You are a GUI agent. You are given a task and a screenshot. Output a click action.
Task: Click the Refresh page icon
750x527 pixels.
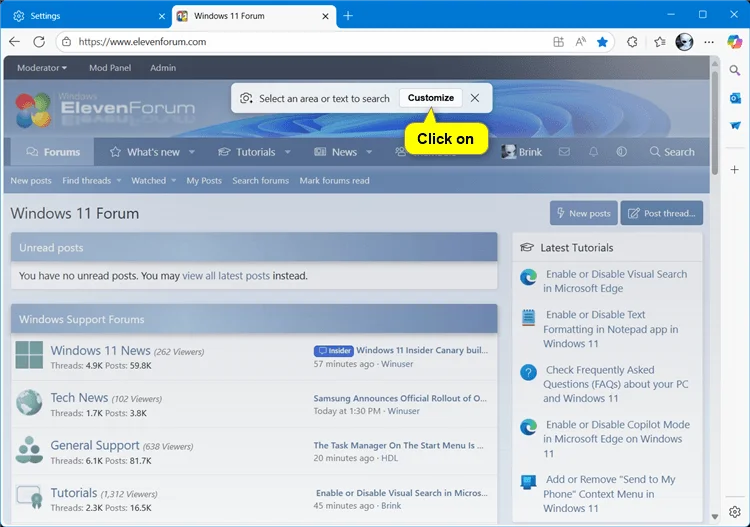39,42
